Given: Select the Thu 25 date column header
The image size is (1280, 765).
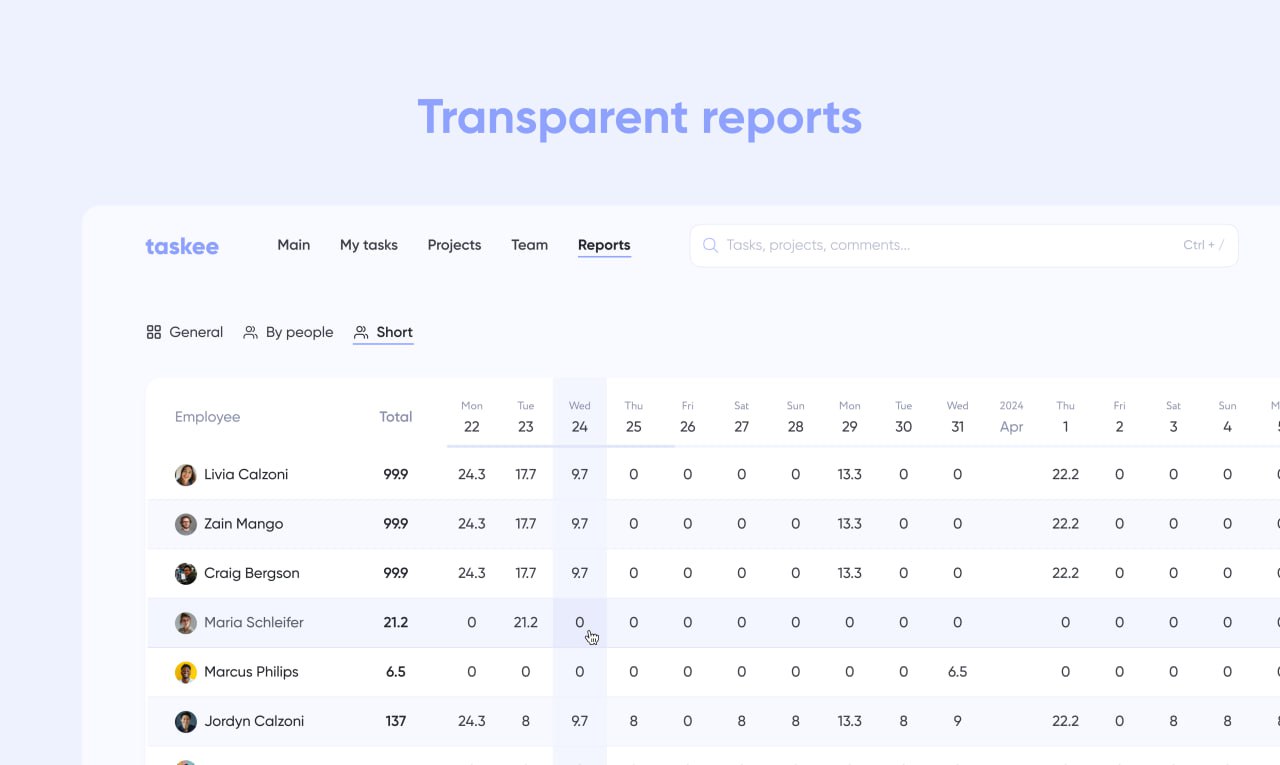Looking at the screenshot, I should (634, 417).
